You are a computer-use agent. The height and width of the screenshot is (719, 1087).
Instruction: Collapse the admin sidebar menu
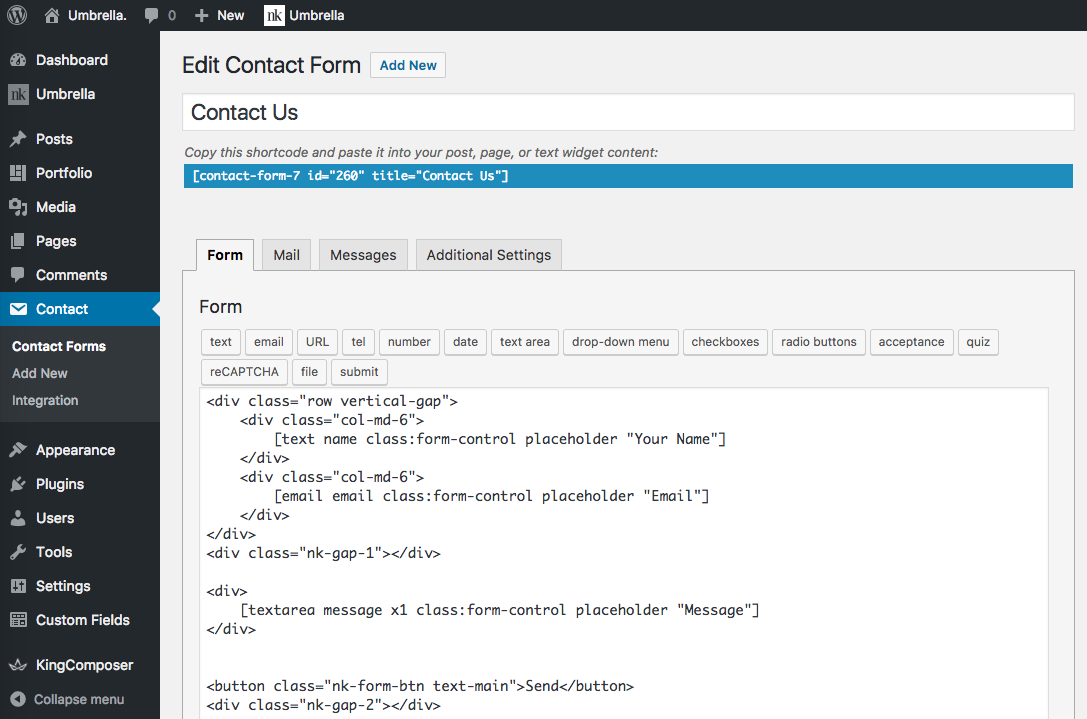(68, 699)
